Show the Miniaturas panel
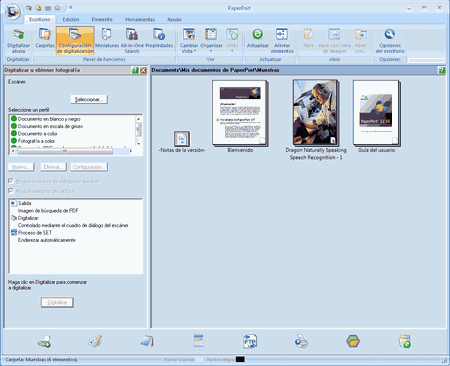Screen dimensions: 450x366 tap(107, 39)
